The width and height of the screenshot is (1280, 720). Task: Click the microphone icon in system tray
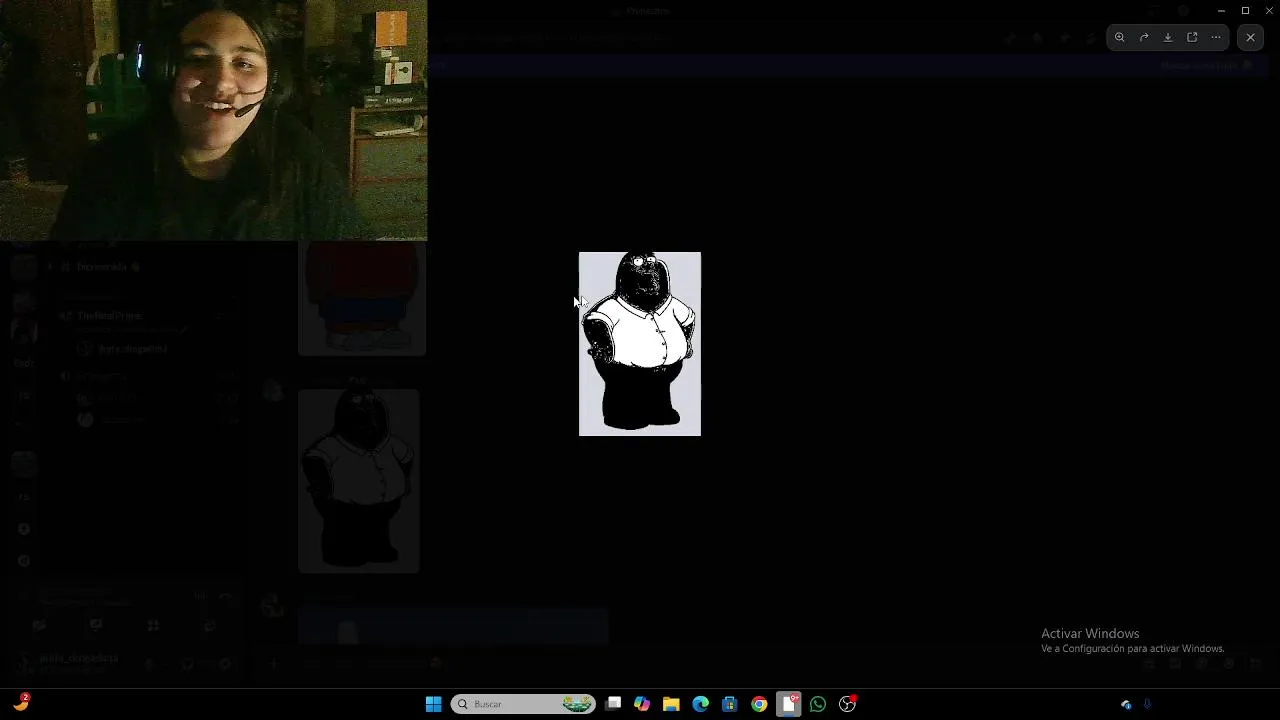pyautogui.click(x=1147, y=704)
